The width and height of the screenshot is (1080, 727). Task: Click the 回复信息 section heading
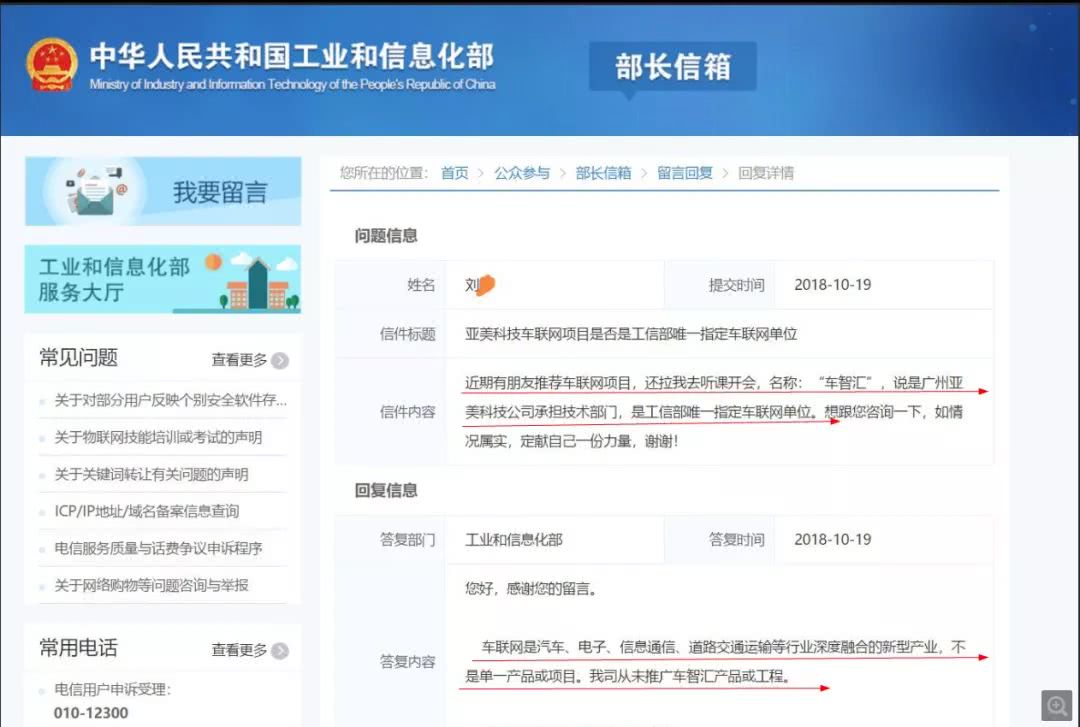click(386, 491)
